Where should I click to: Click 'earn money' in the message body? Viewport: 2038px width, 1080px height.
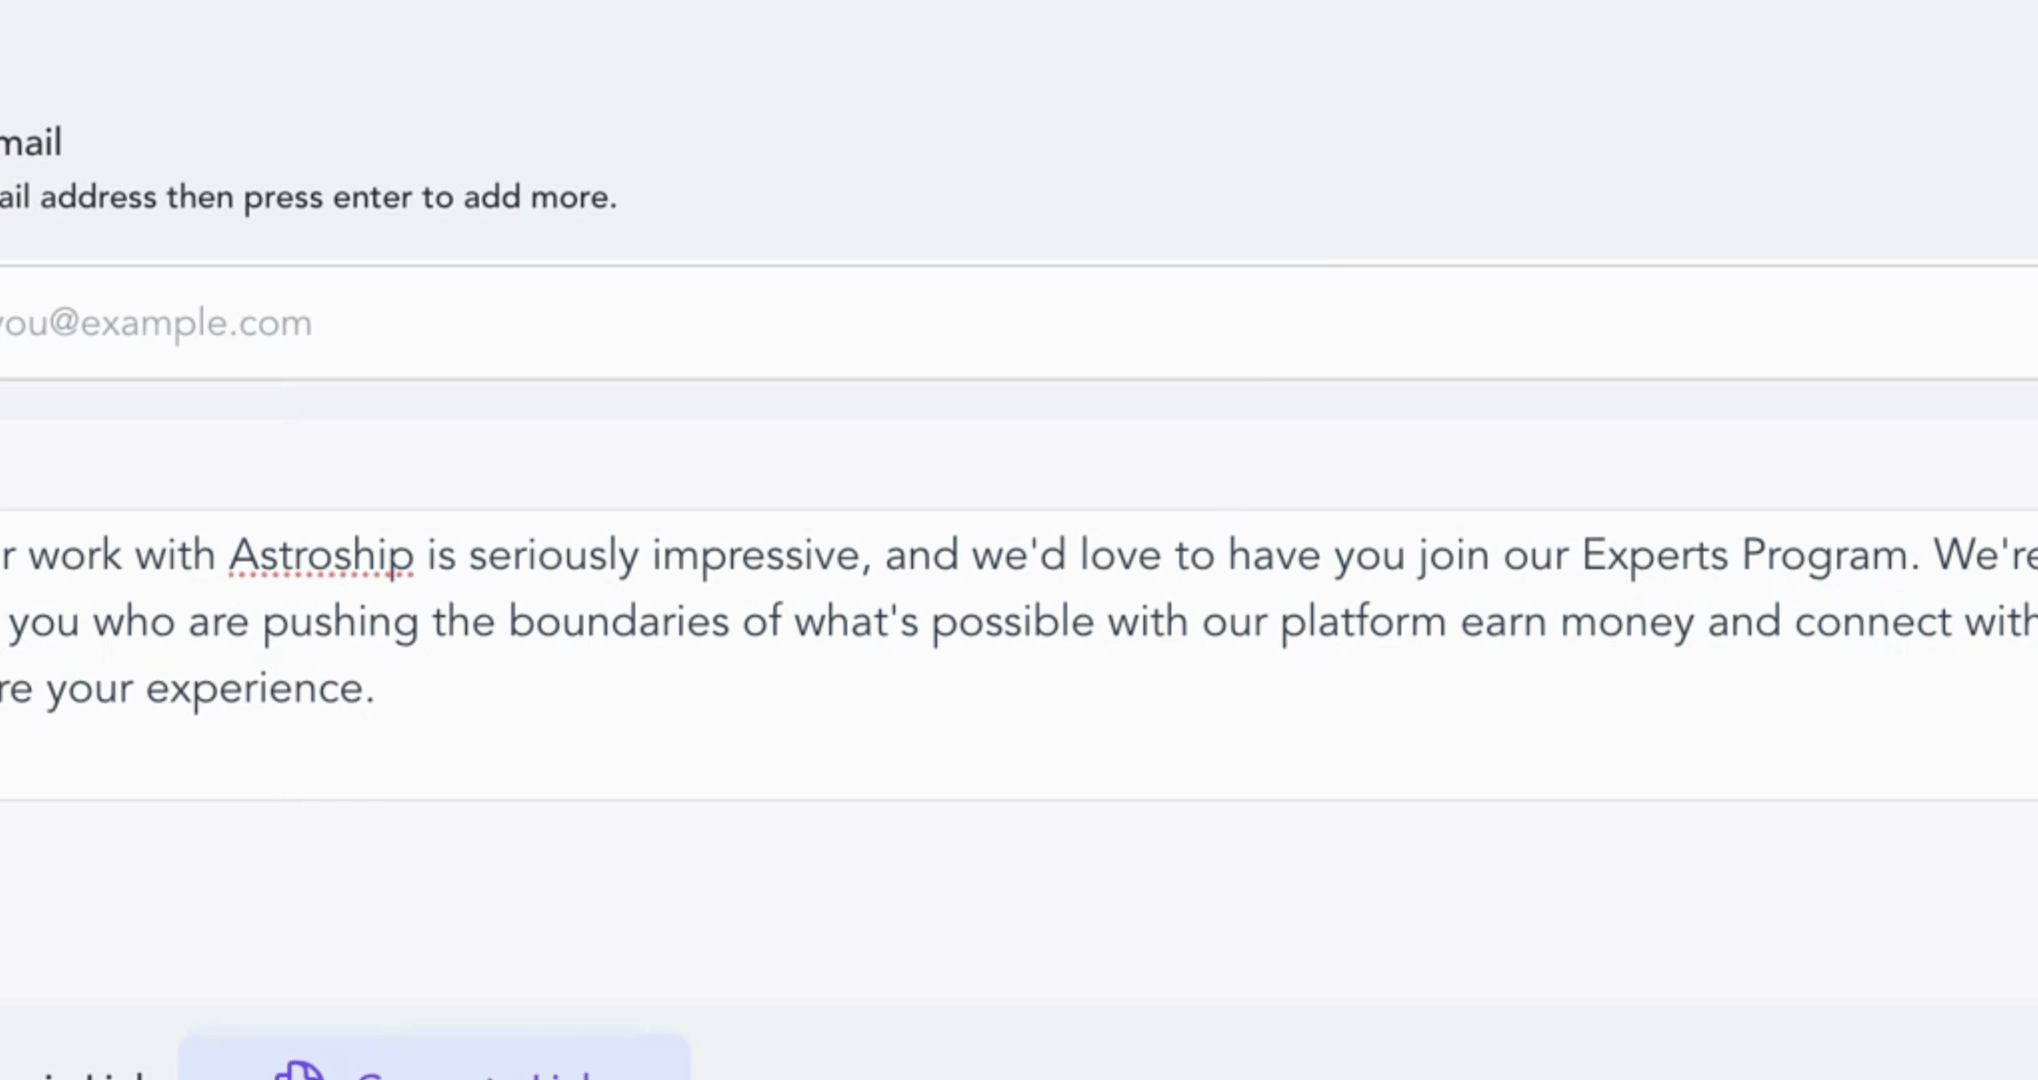click(1577, 622)
